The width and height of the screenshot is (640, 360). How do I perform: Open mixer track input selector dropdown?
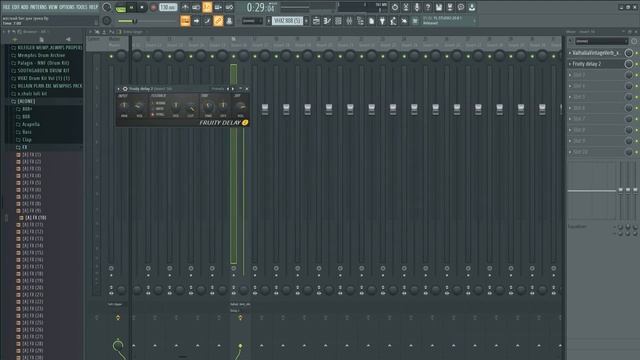[602, 41]
